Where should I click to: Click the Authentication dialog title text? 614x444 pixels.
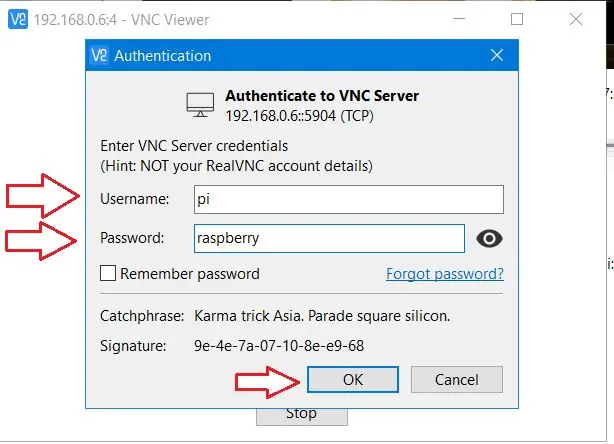(163, 56)
